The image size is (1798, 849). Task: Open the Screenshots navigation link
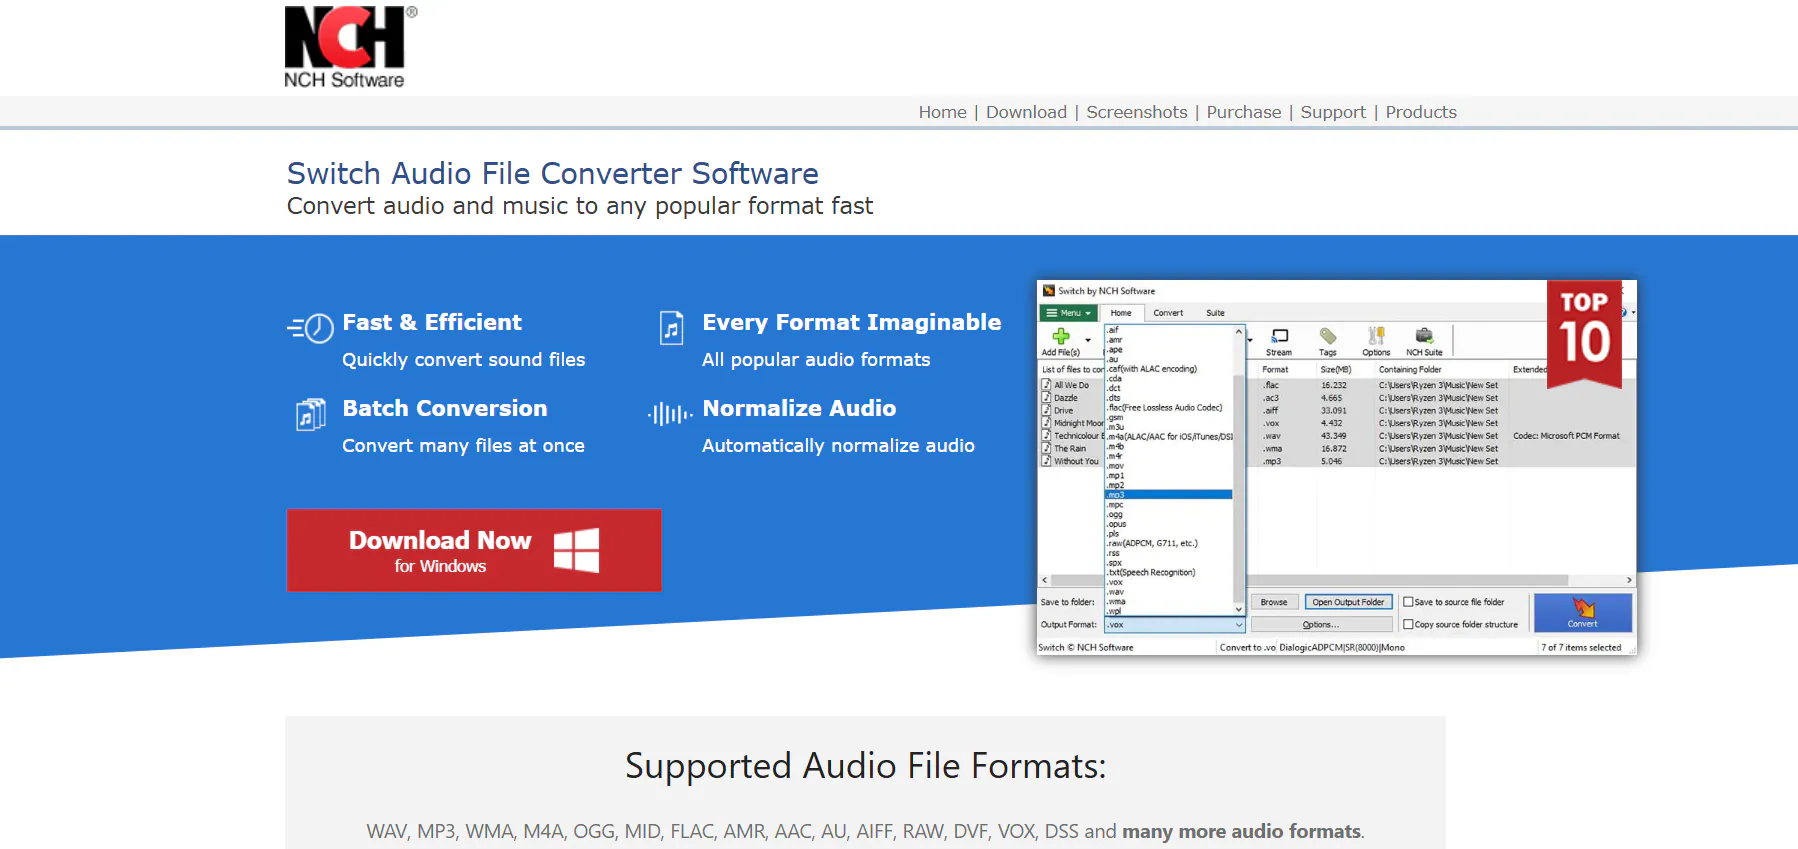tap(1137, 112)
